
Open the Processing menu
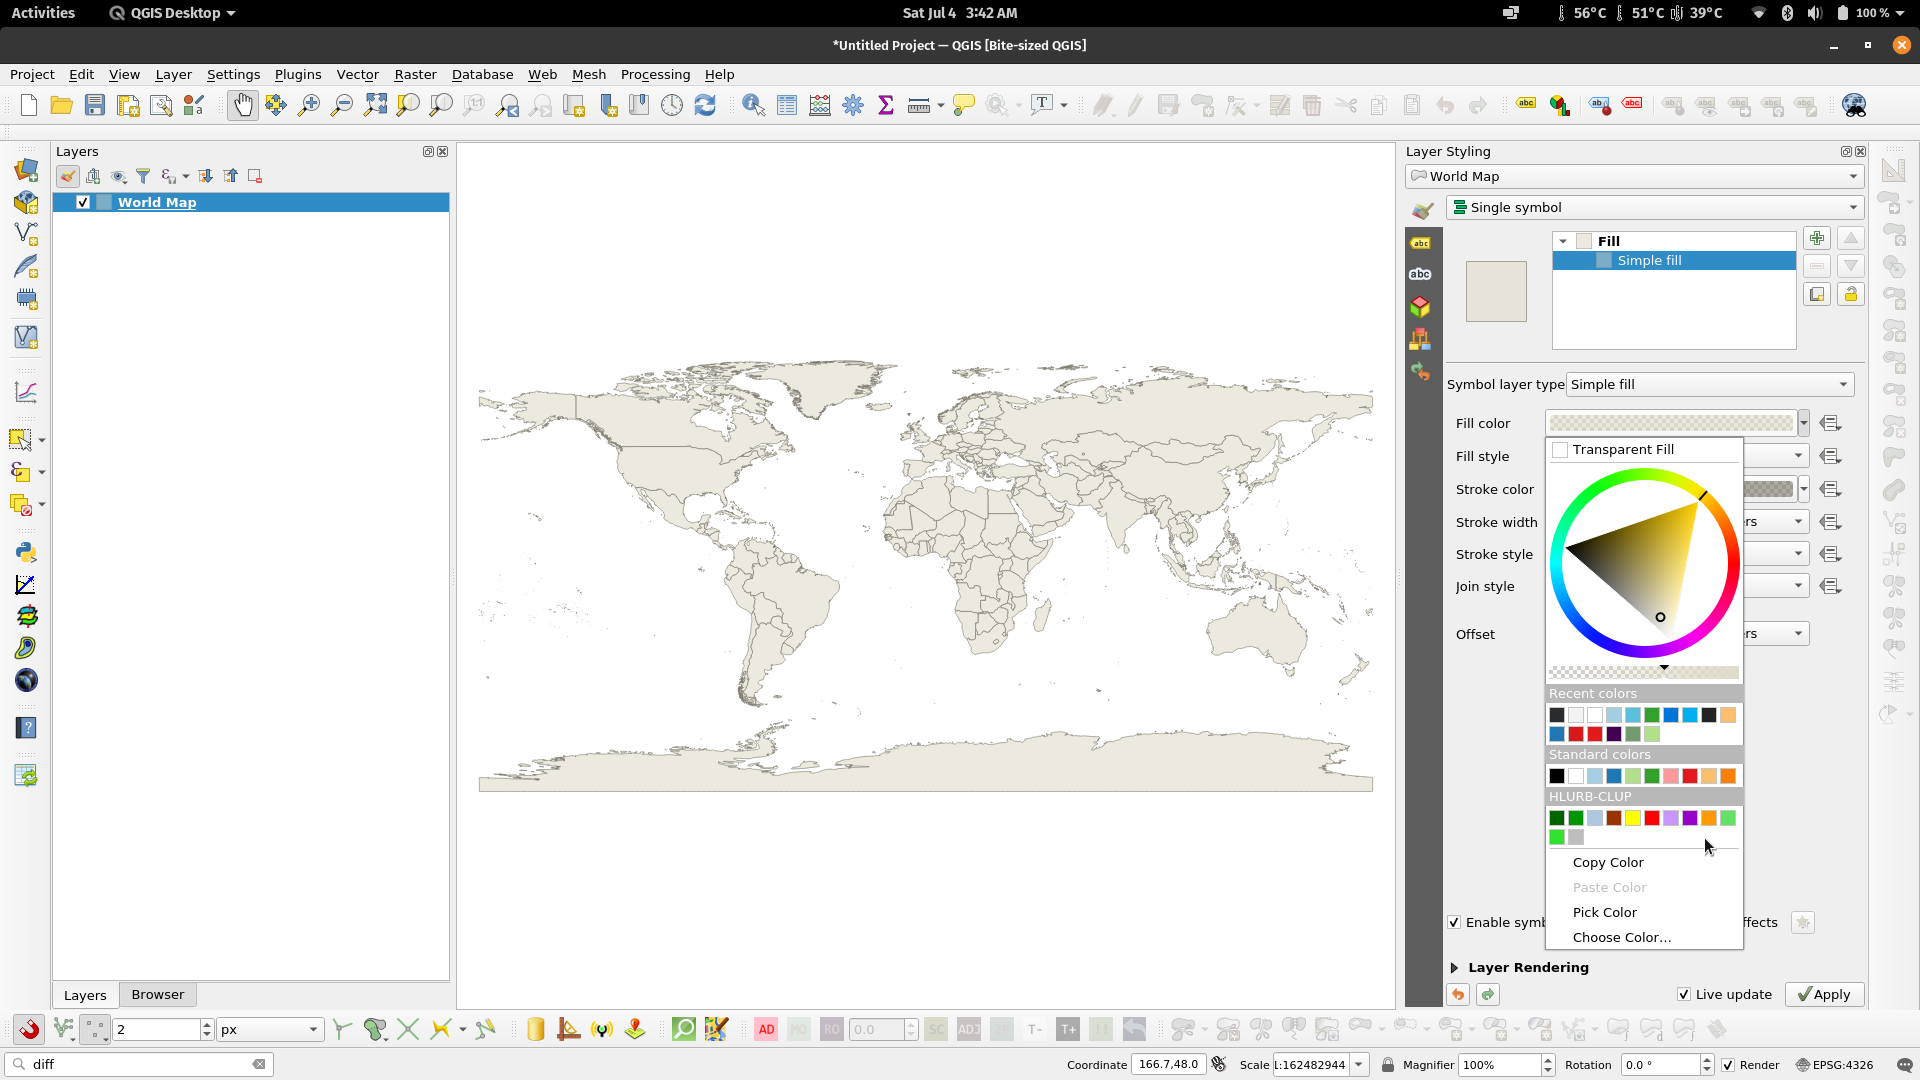(655, 74)
